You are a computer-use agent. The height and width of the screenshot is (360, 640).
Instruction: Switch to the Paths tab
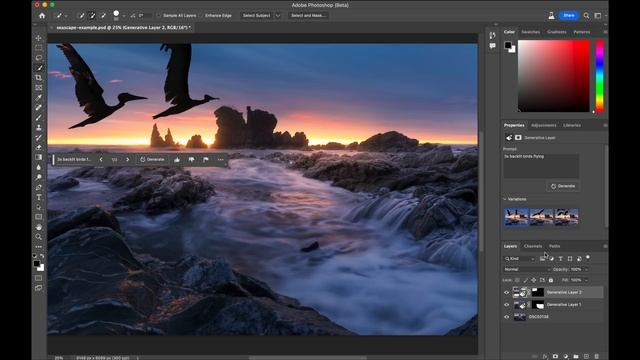(554, 246)
